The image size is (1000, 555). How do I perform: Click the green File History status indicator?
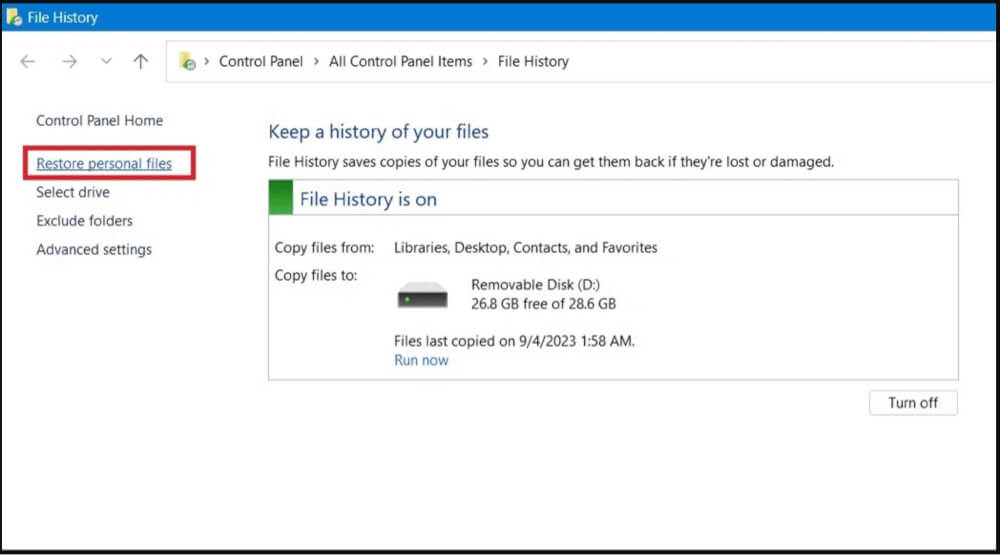[x=281, y=197]
